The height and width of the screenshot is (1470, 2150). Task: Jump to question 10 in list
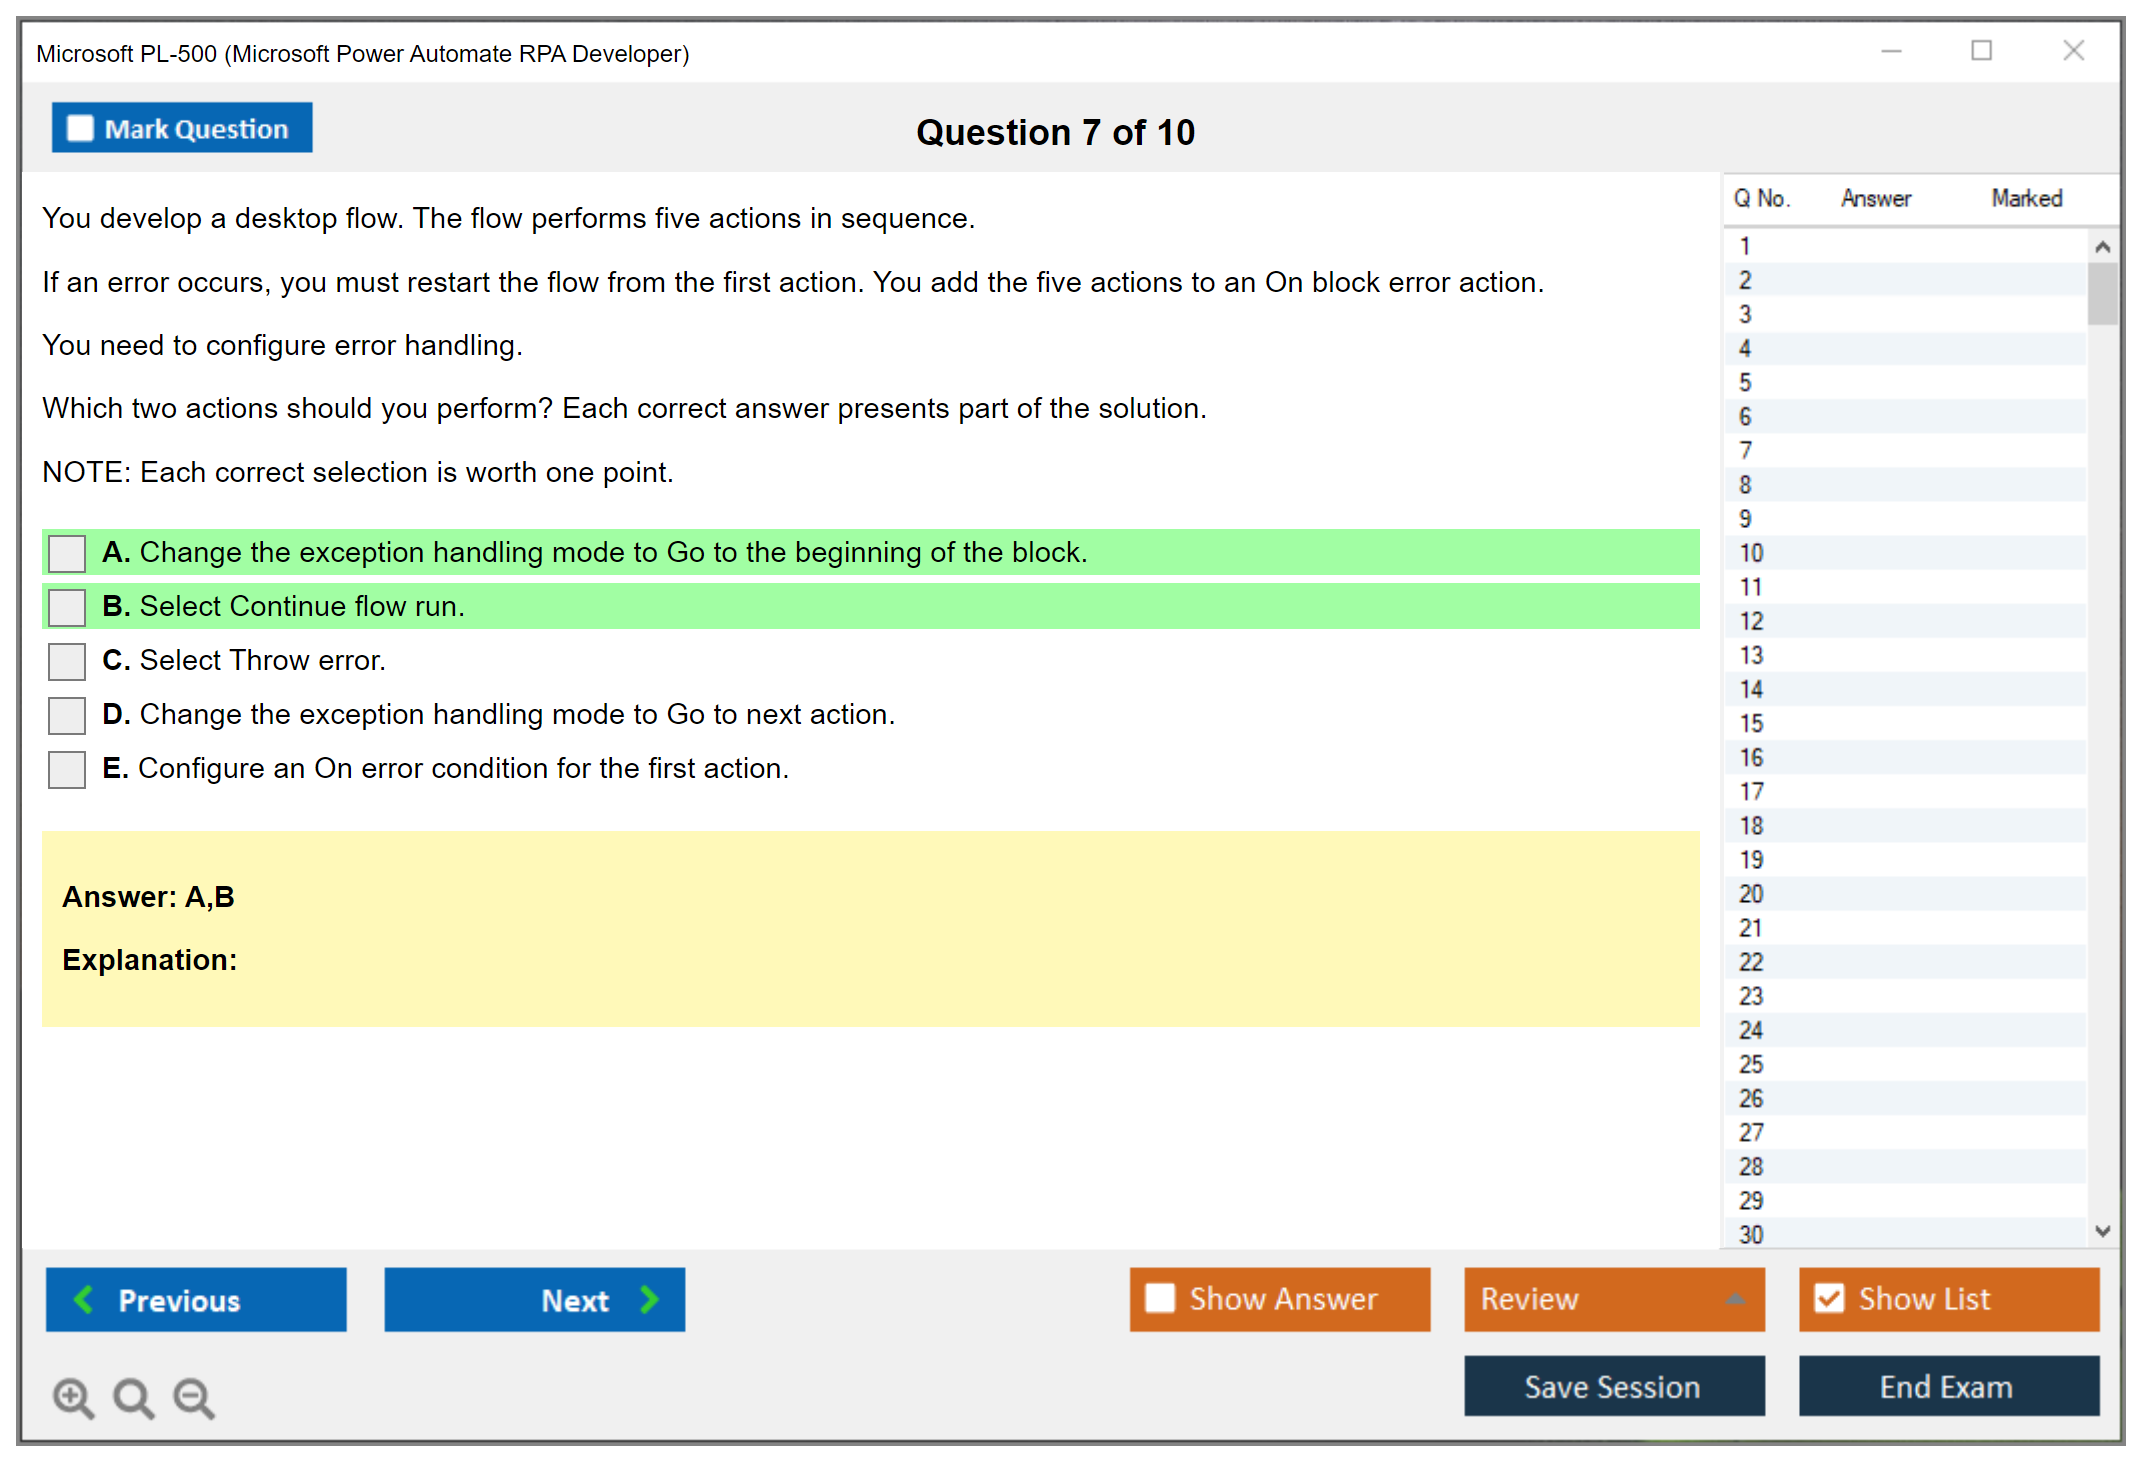point(1751,553)
